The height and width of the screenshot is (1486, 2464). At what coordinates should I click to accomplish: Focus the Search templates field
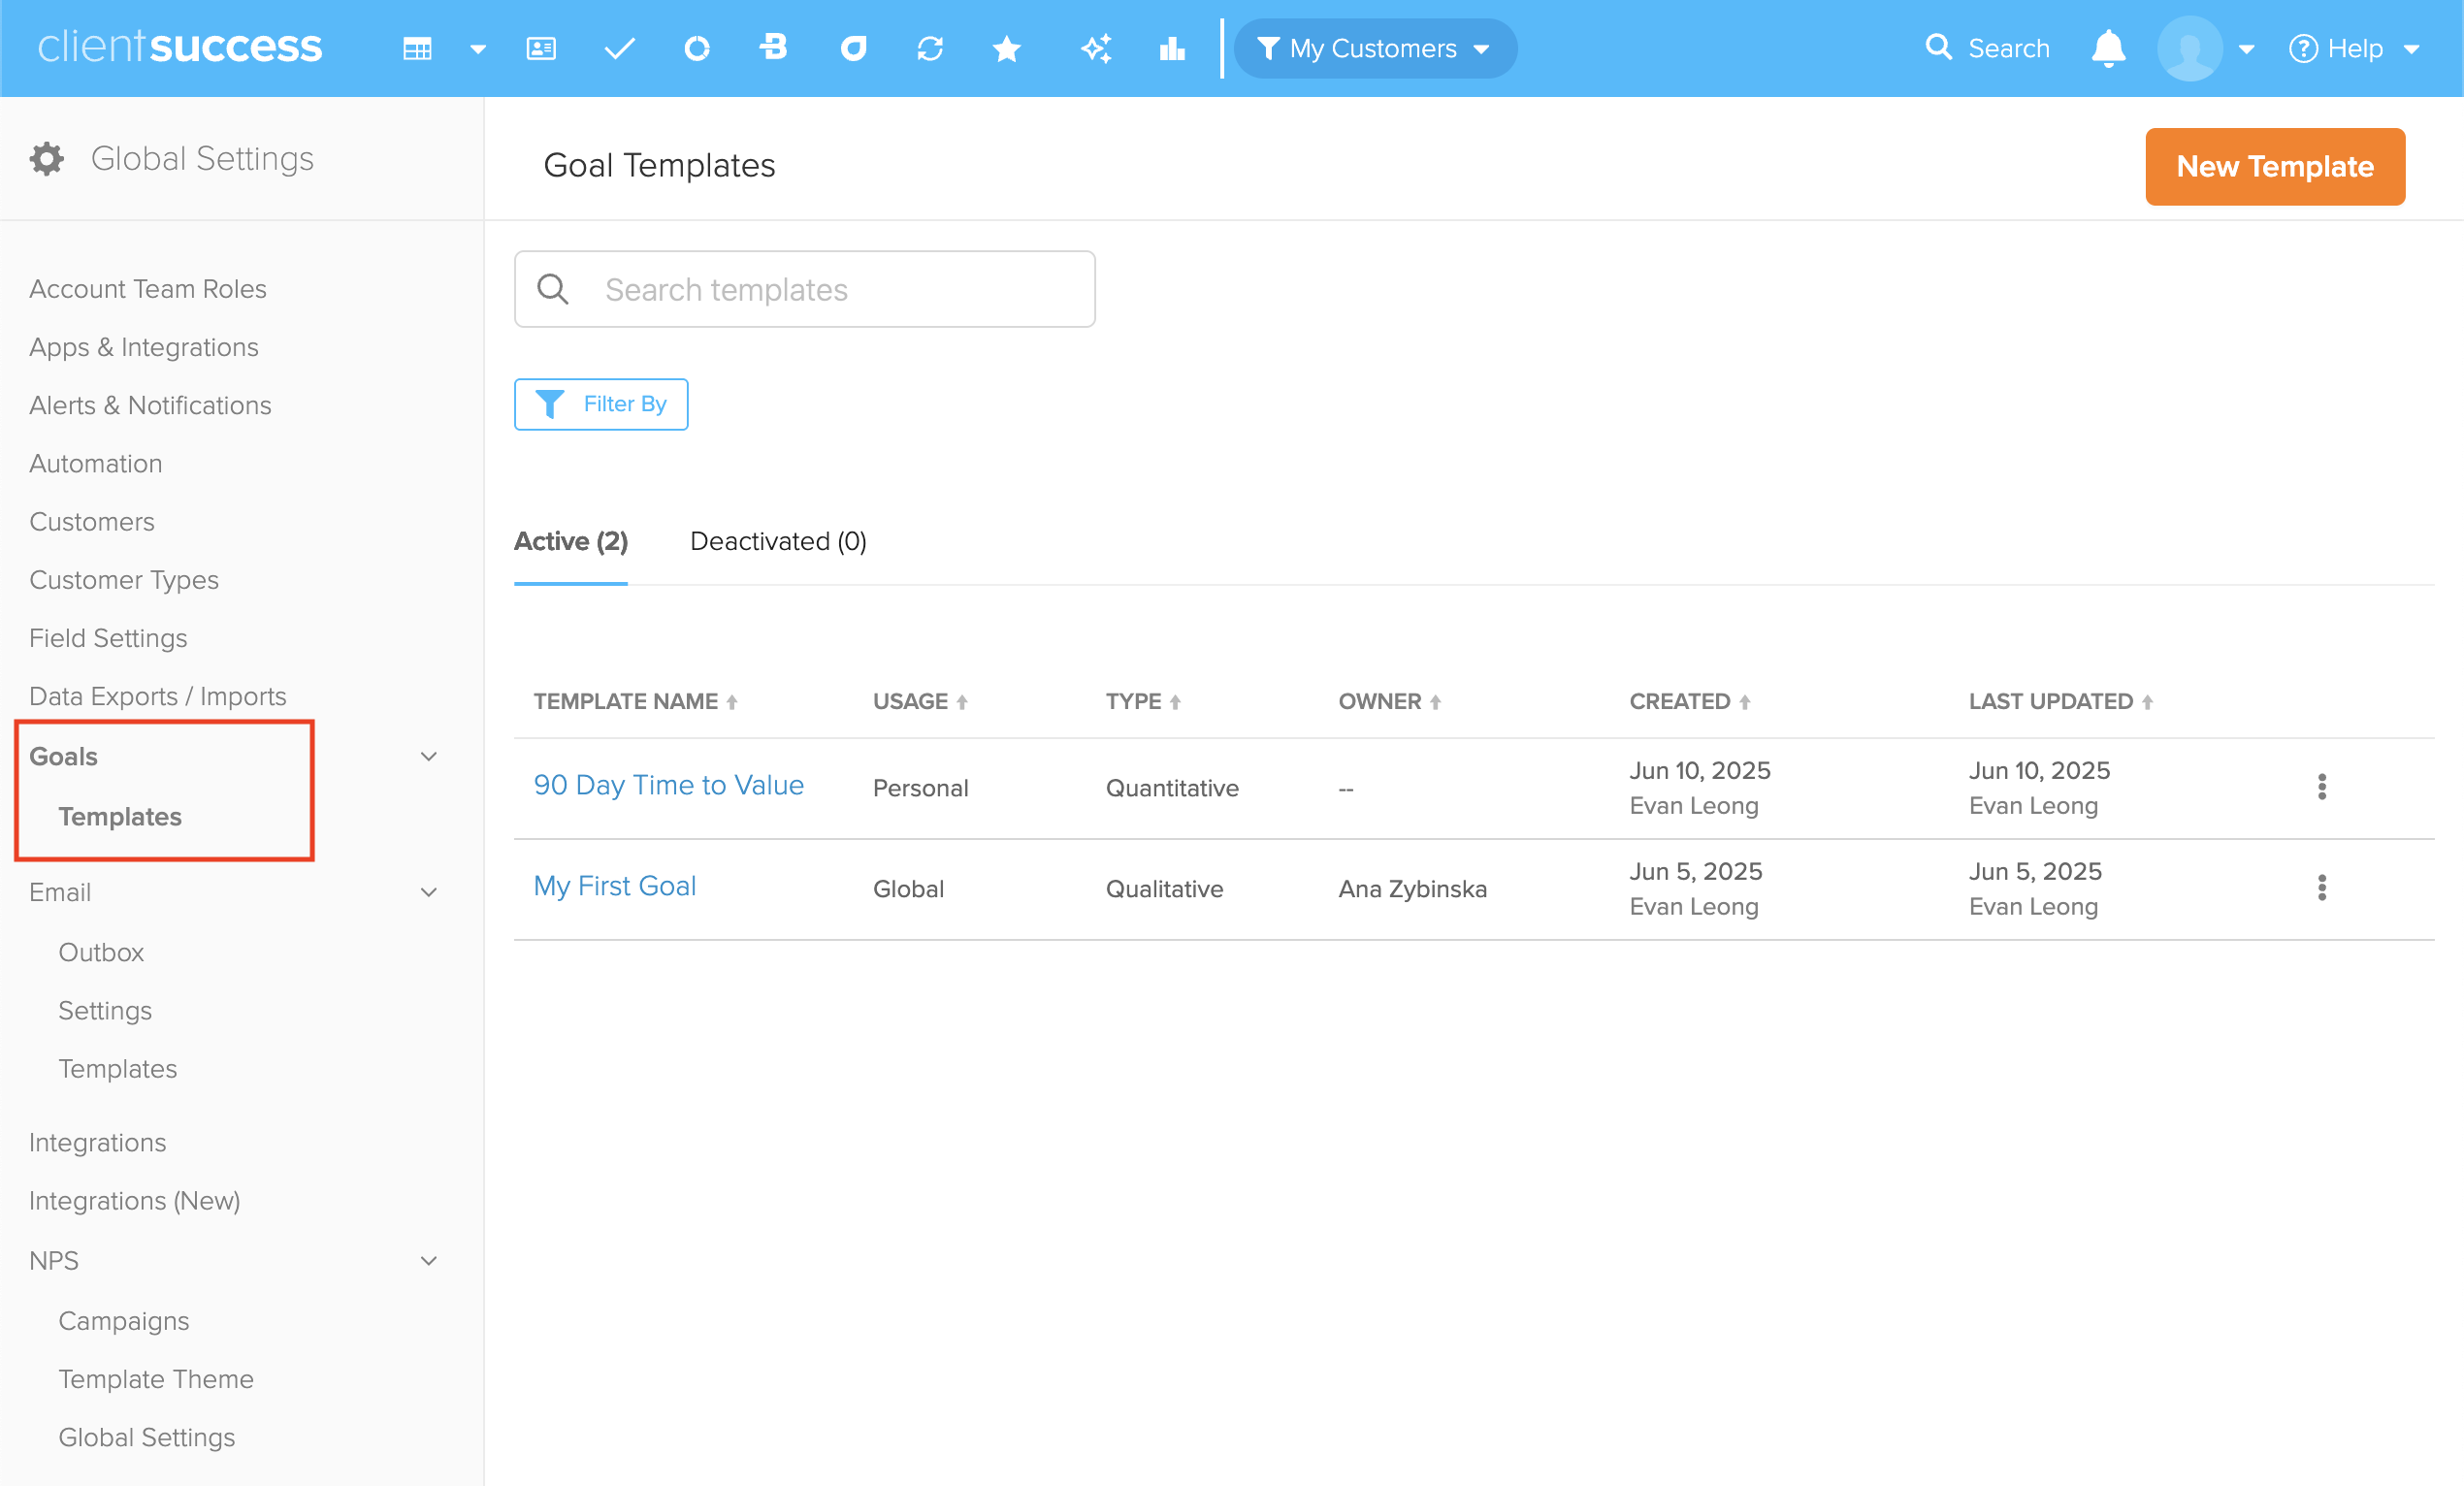[x=805, y=289]
